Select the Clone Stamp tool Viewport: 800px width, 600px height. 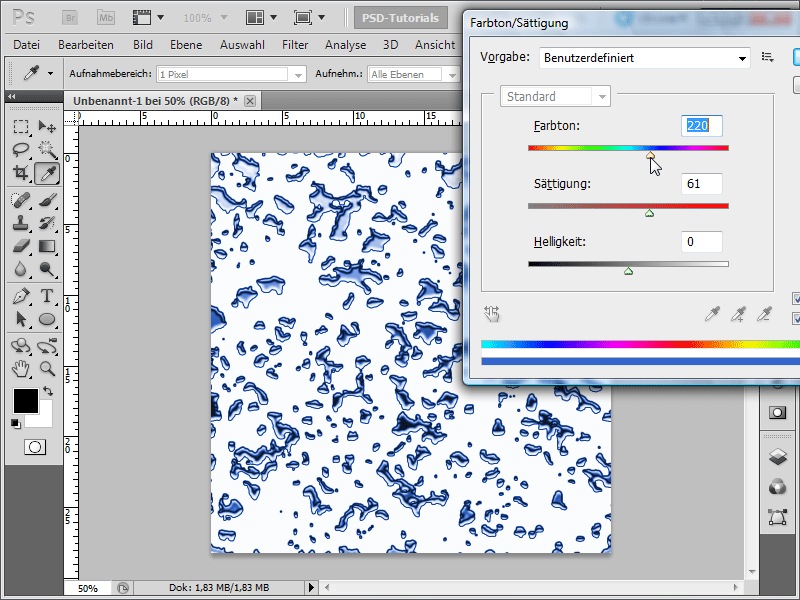coord(21,223)
